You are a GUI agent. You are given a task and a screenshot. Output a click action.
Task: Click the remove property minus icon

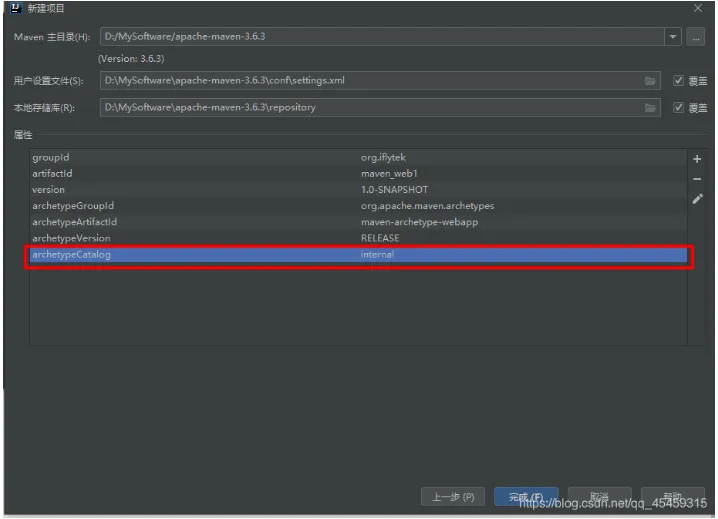(696, 179)
